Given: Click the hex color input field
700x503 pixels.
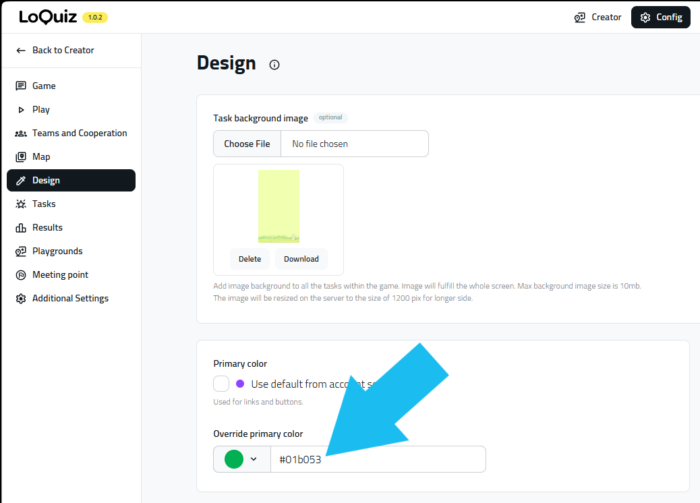Looking at the screenshot, I should 378,459.
